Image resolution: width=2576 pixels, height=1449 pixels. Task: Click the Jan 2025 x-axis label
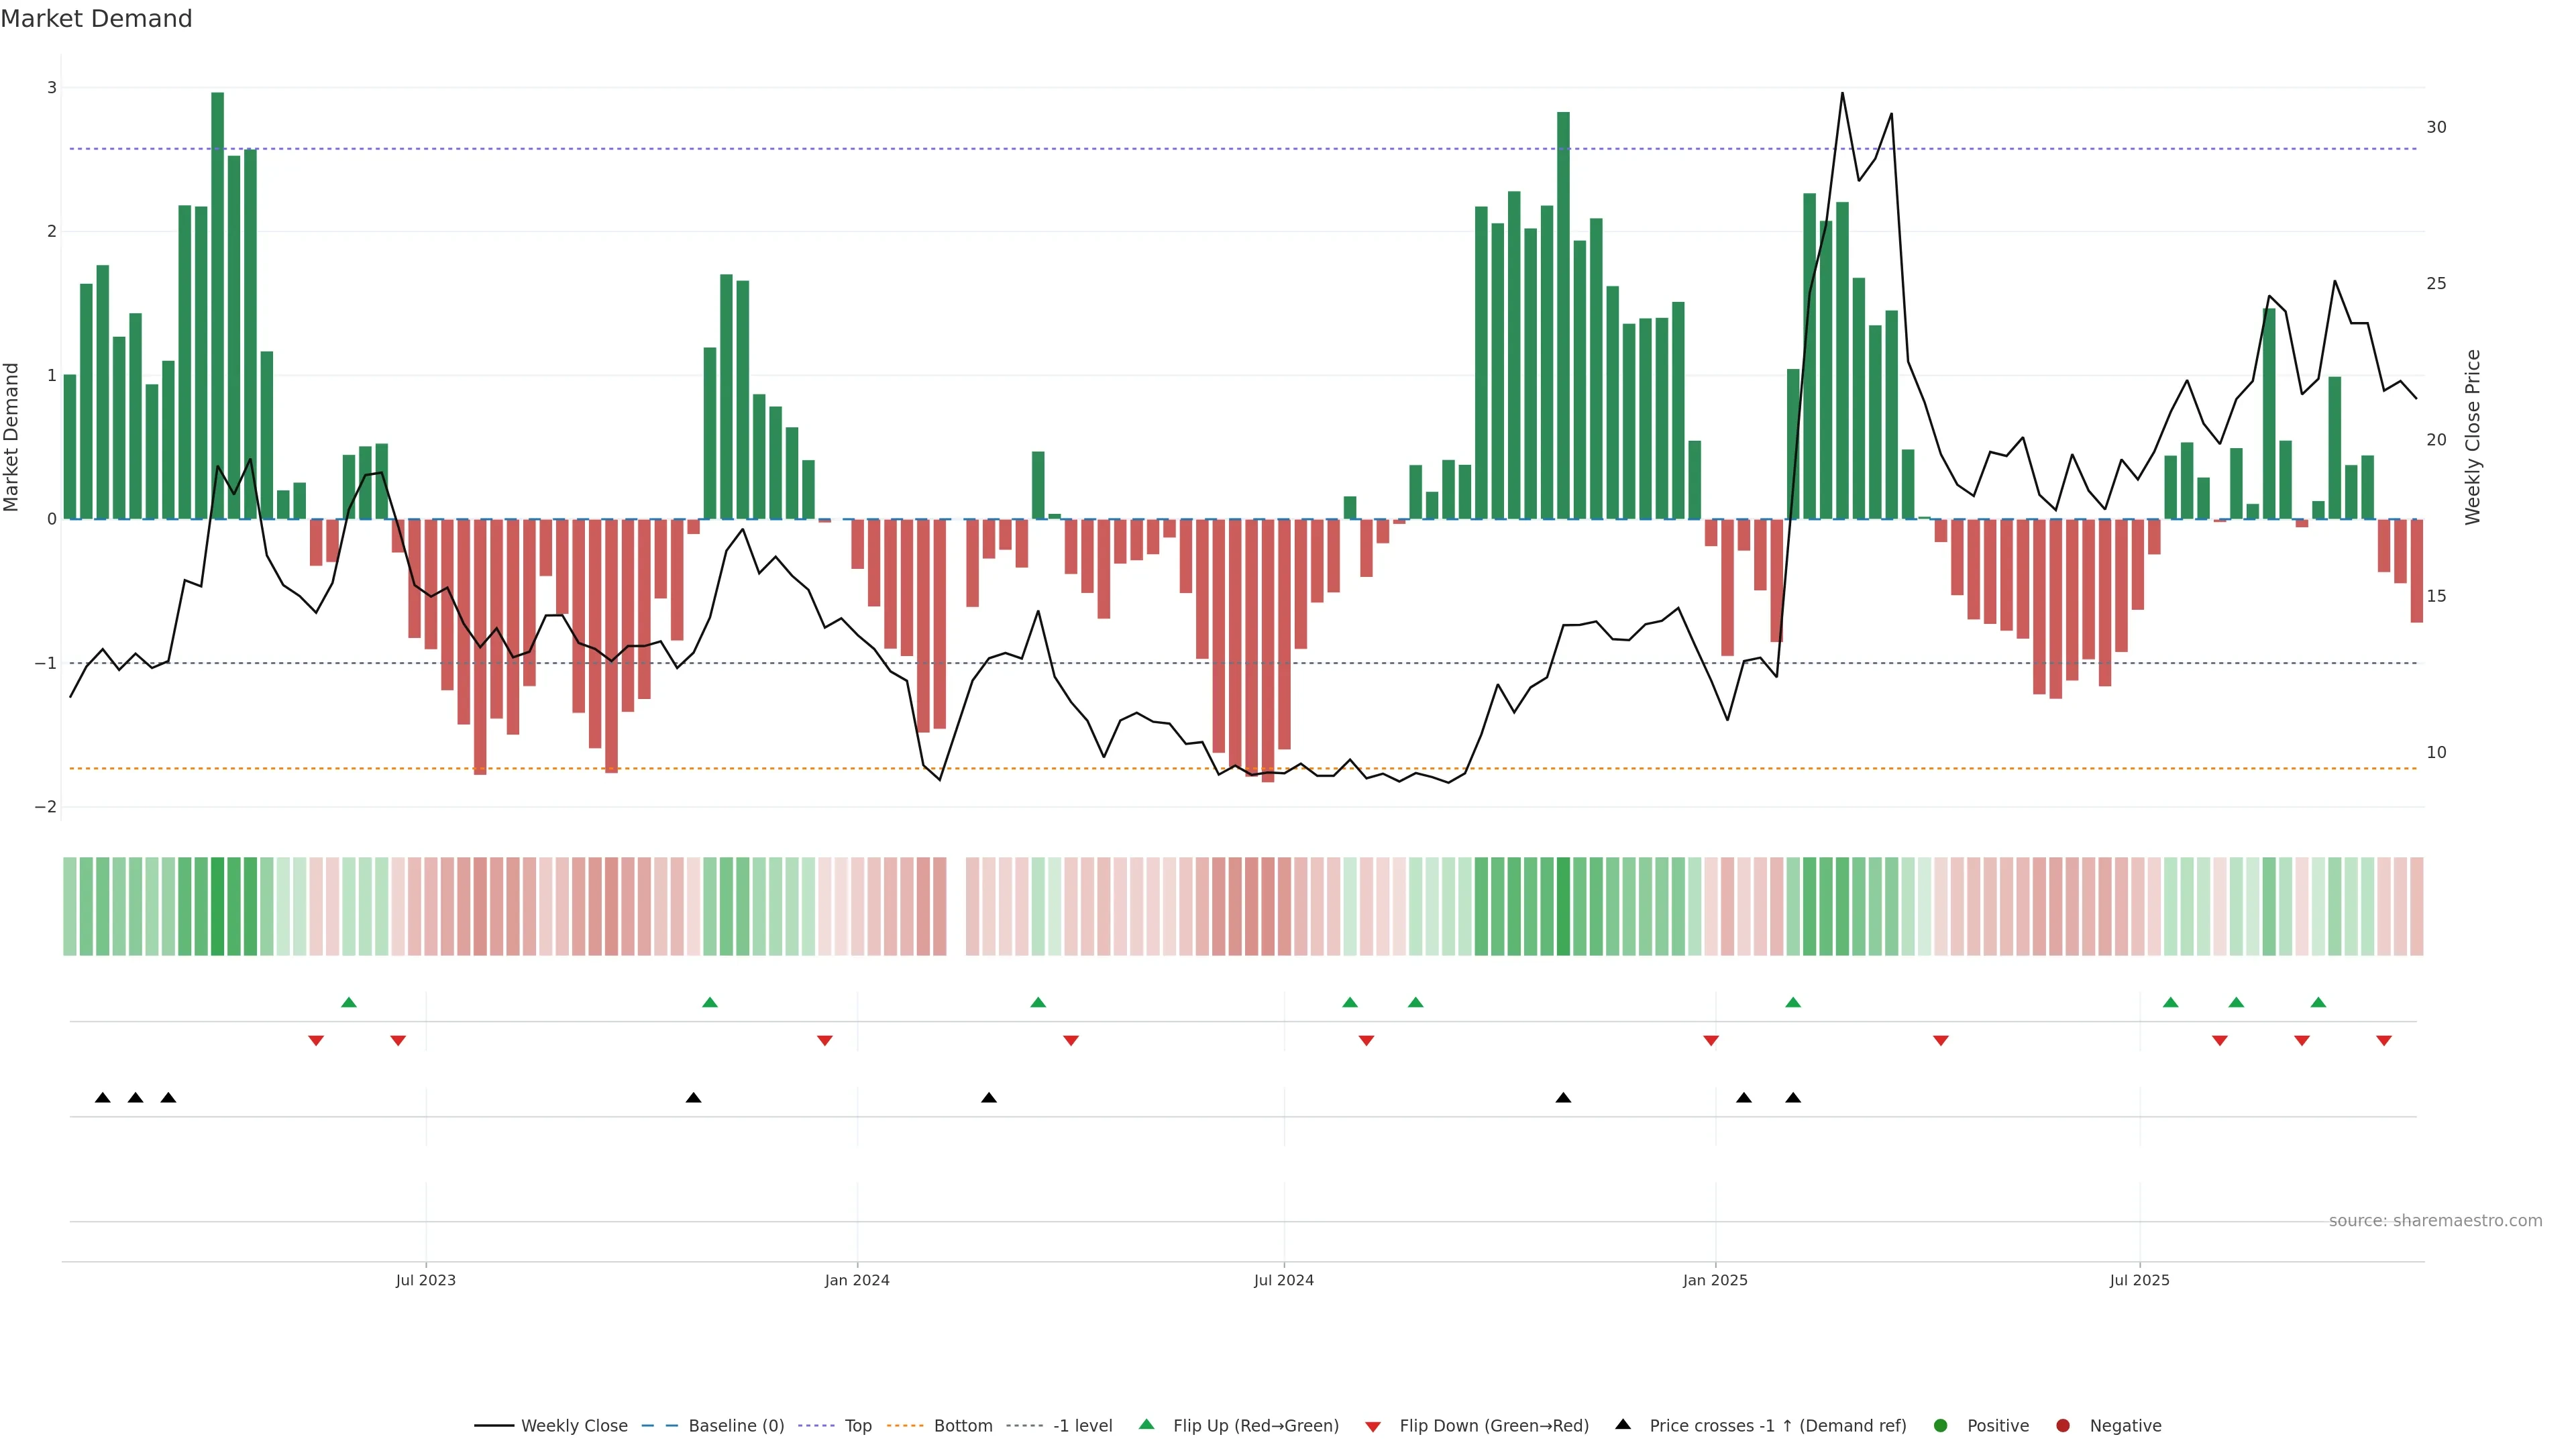point(1715,1280)
